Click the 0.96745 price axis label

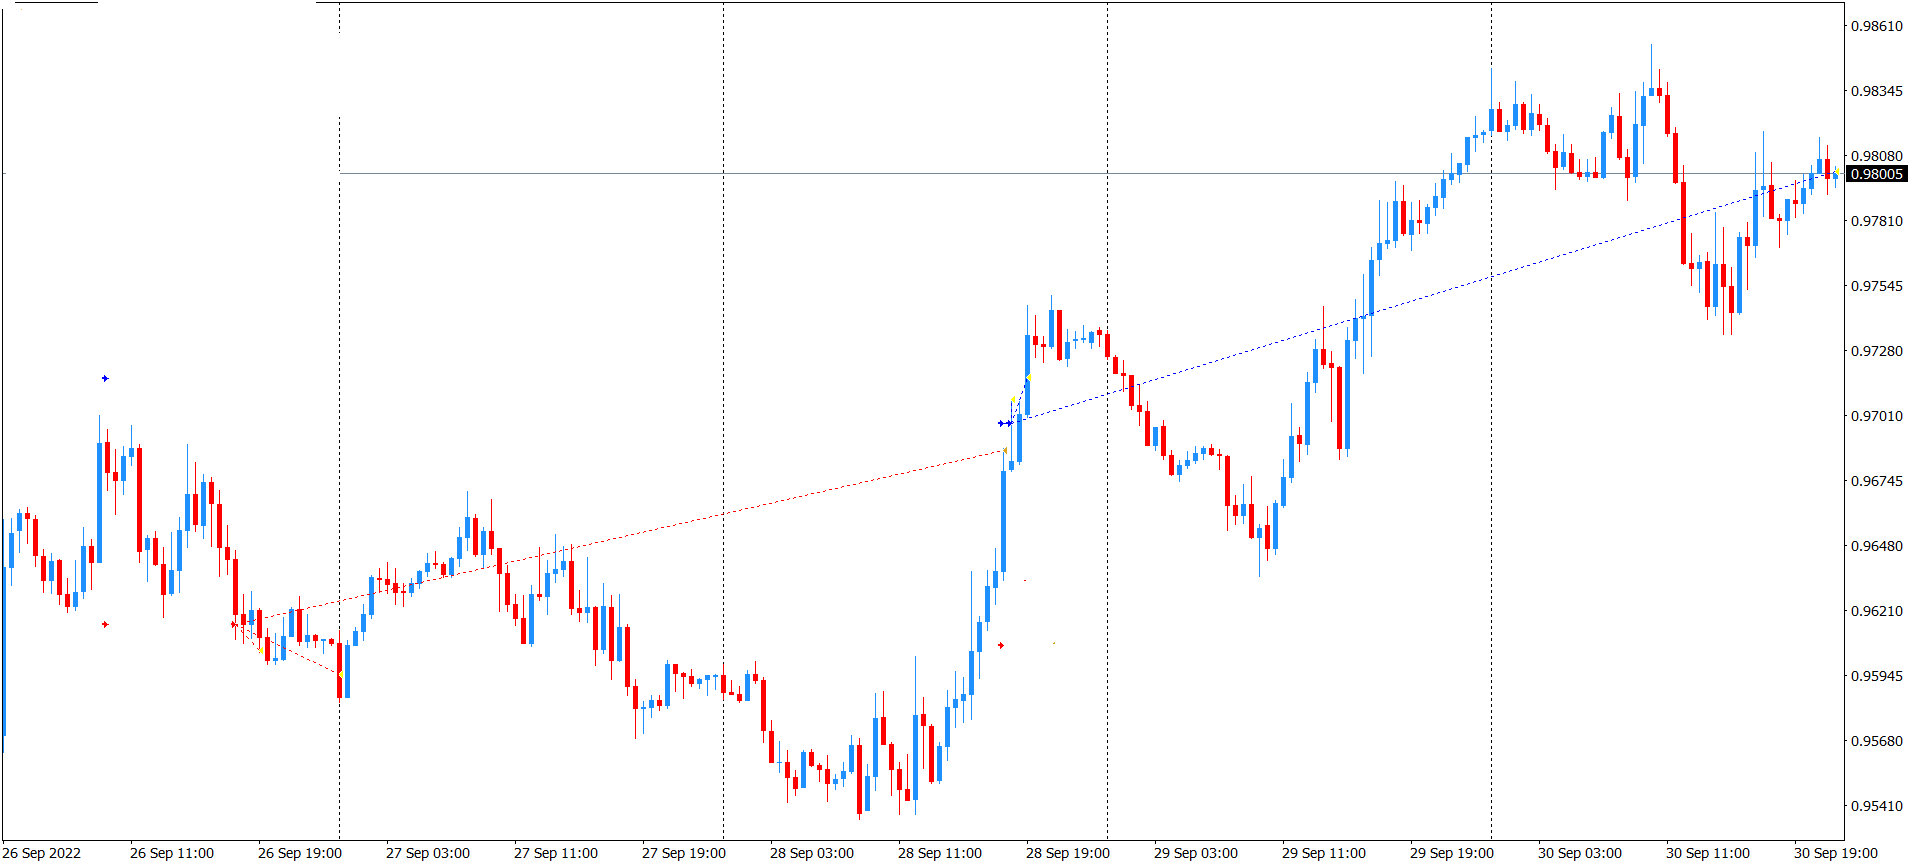tap(1877, 481)
